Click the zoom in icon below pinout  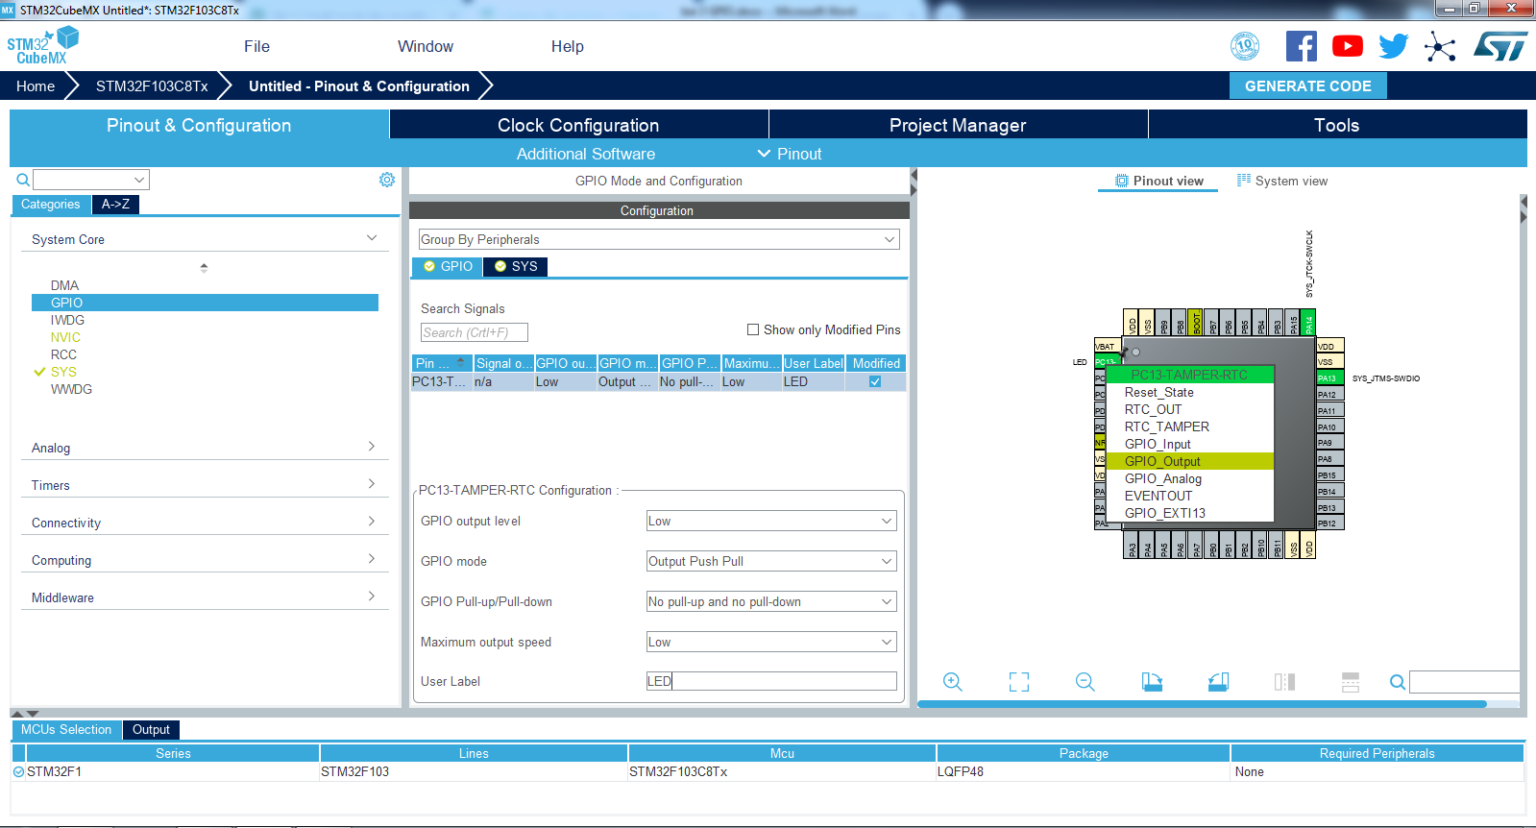point(952,682)
